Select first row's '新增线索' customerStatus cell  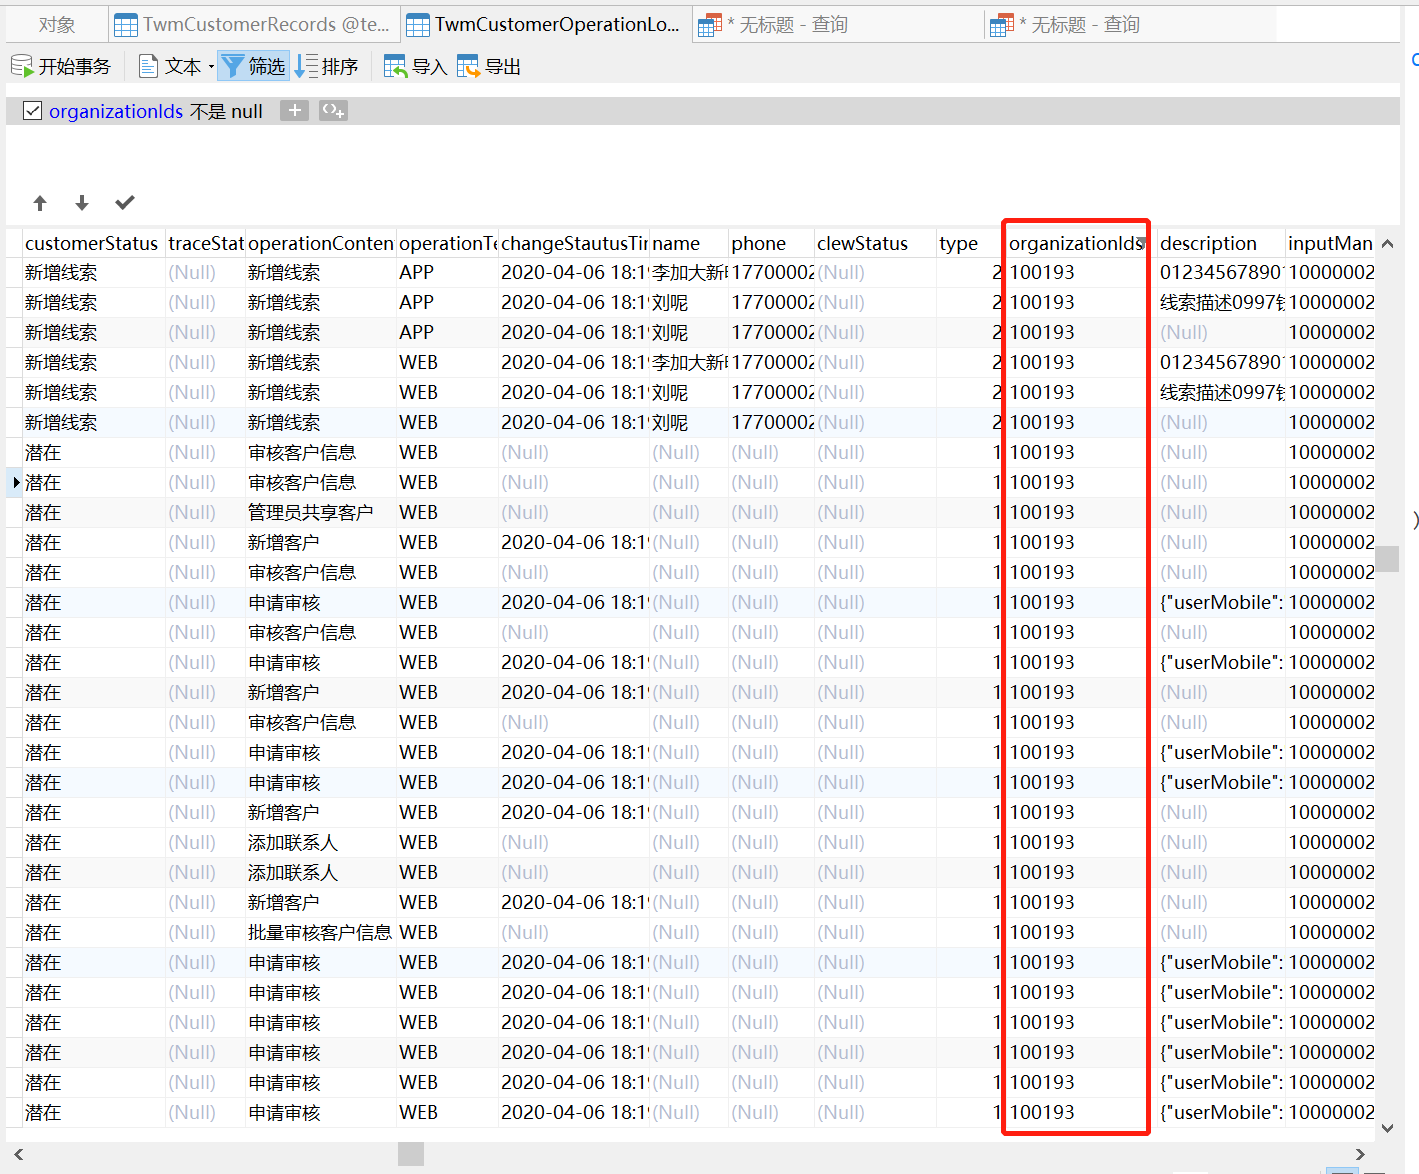pos(93,272)
